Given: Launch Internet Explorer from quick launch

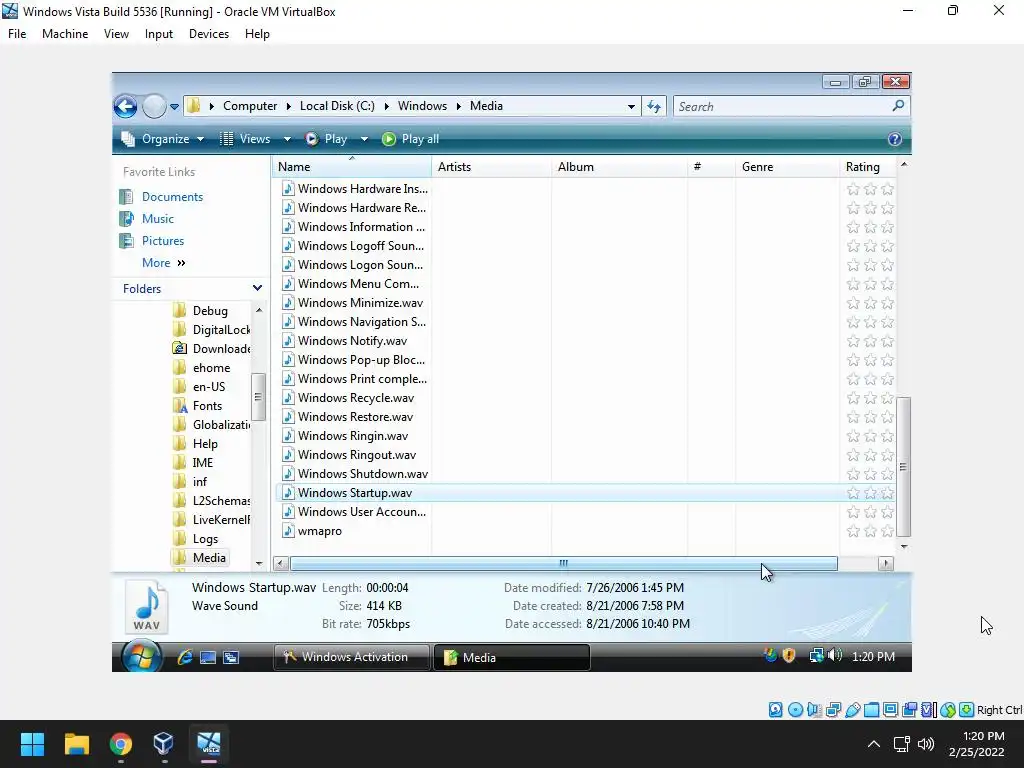Looking at the screenshot, I should (x=185, y=657).
